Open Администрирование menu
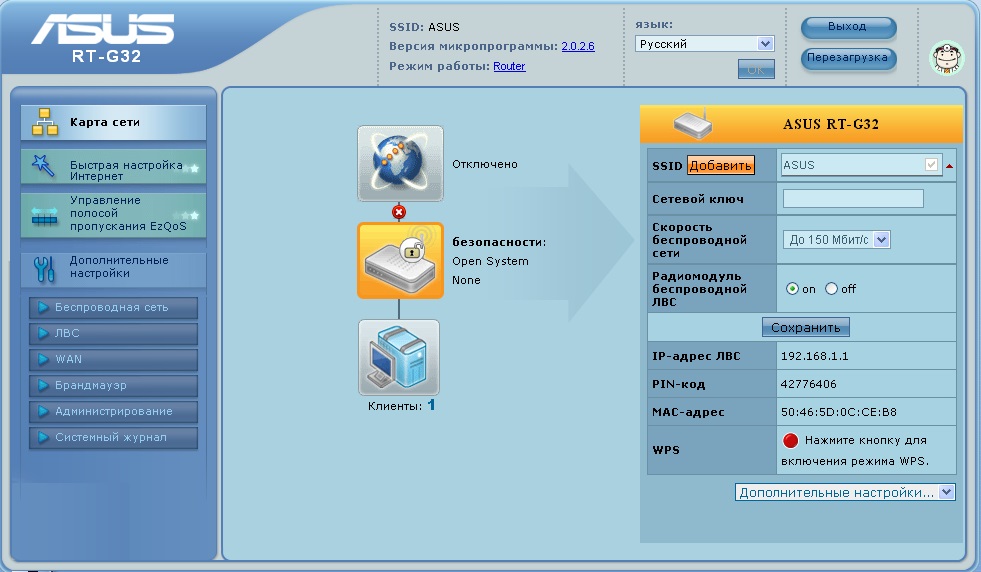 (113, 411)
